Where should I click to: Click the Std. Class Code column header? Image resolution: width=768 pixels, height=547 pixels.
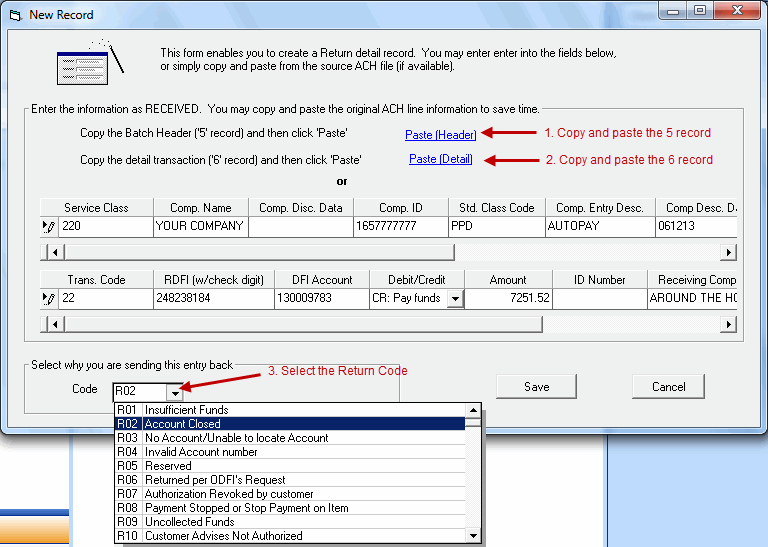(x=497, y=208)
